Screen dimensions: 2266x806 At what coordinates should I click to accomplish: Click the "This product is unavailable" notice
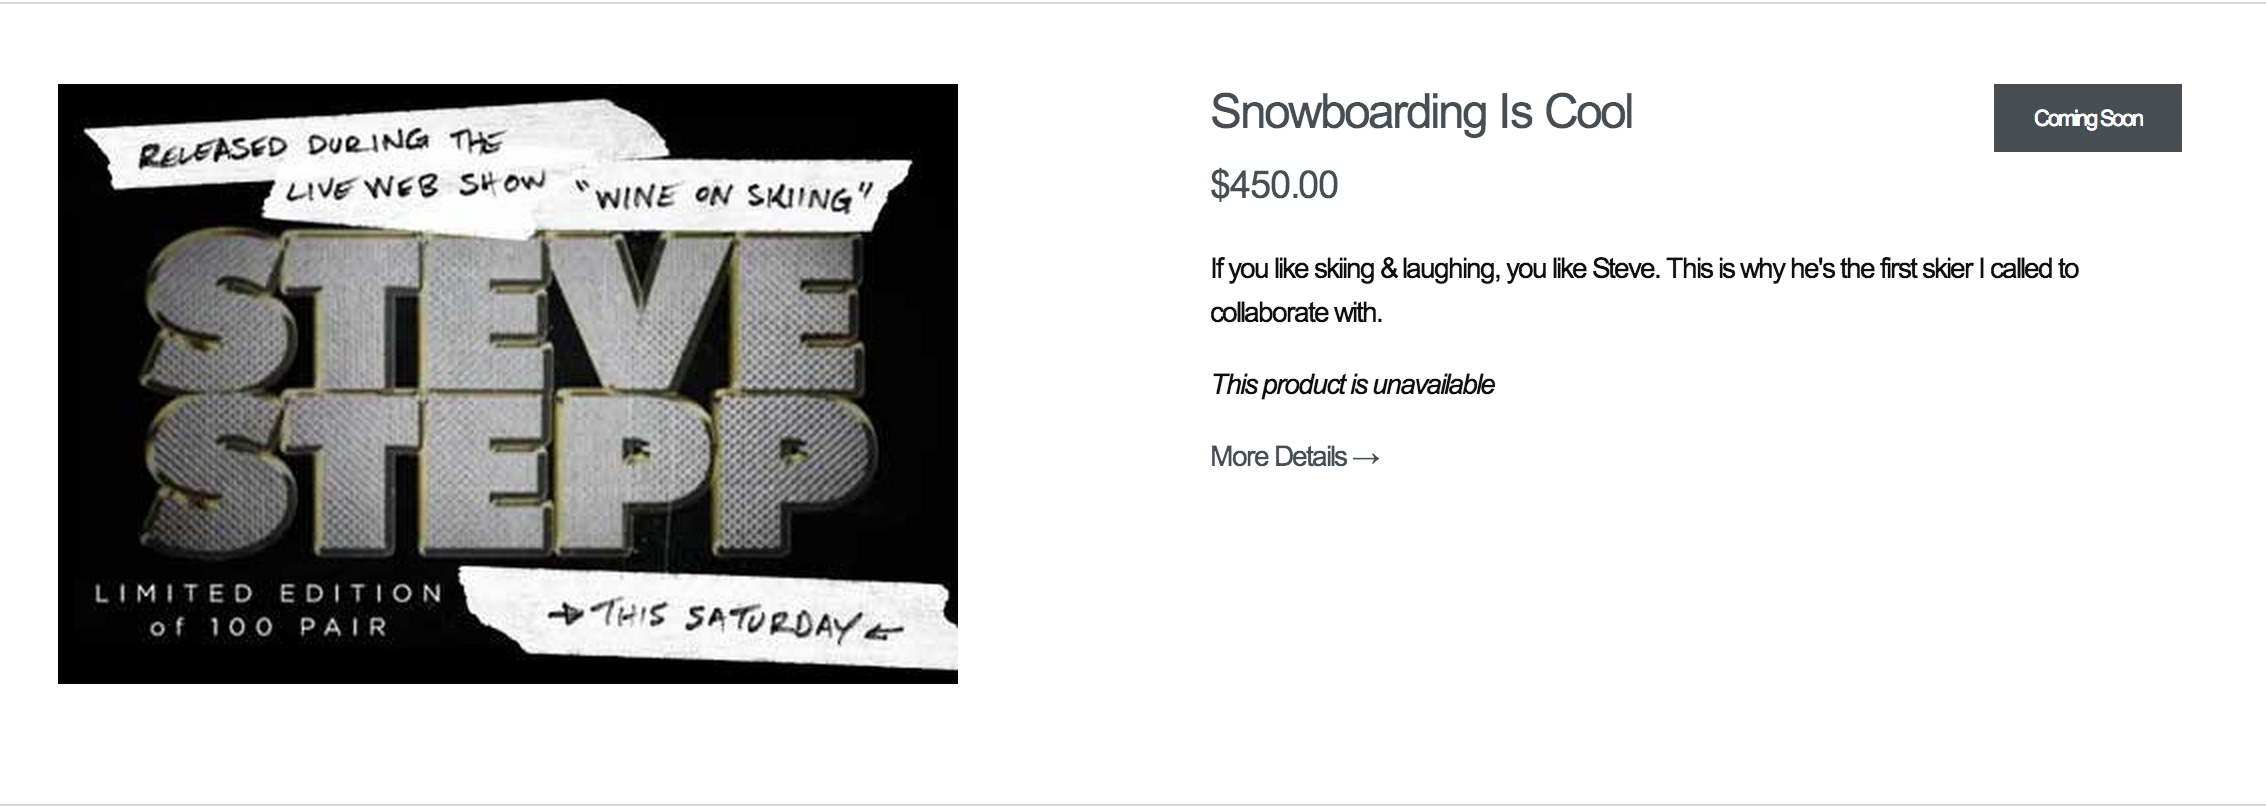1352,385
